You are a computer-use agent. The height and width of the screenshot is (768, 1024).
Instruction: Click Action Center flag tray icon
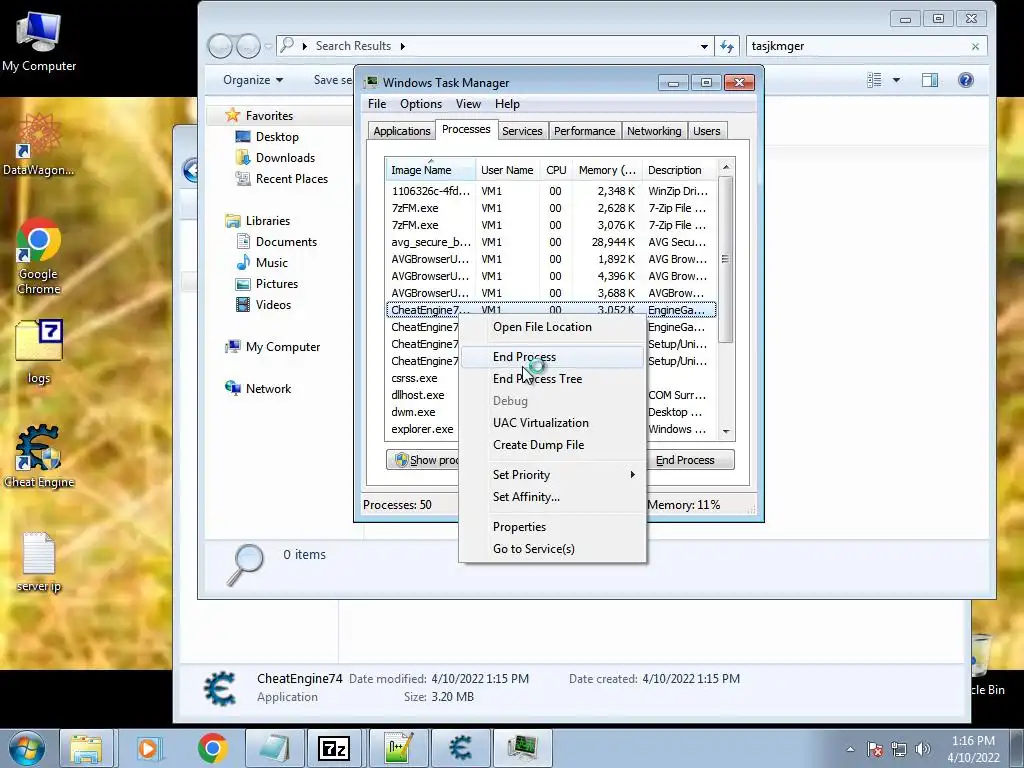coord(875,749)
